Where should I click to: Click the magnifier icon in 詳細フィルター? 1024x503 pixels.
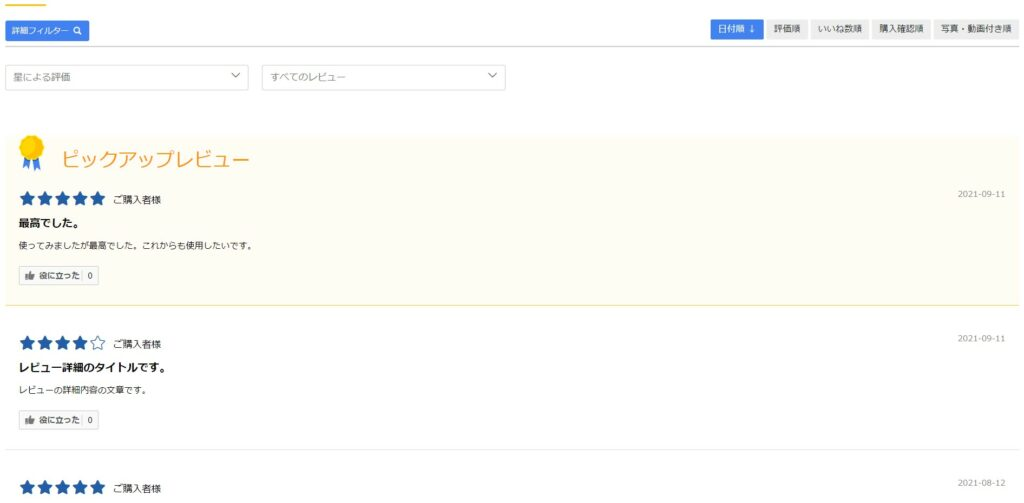click(77, 31)
